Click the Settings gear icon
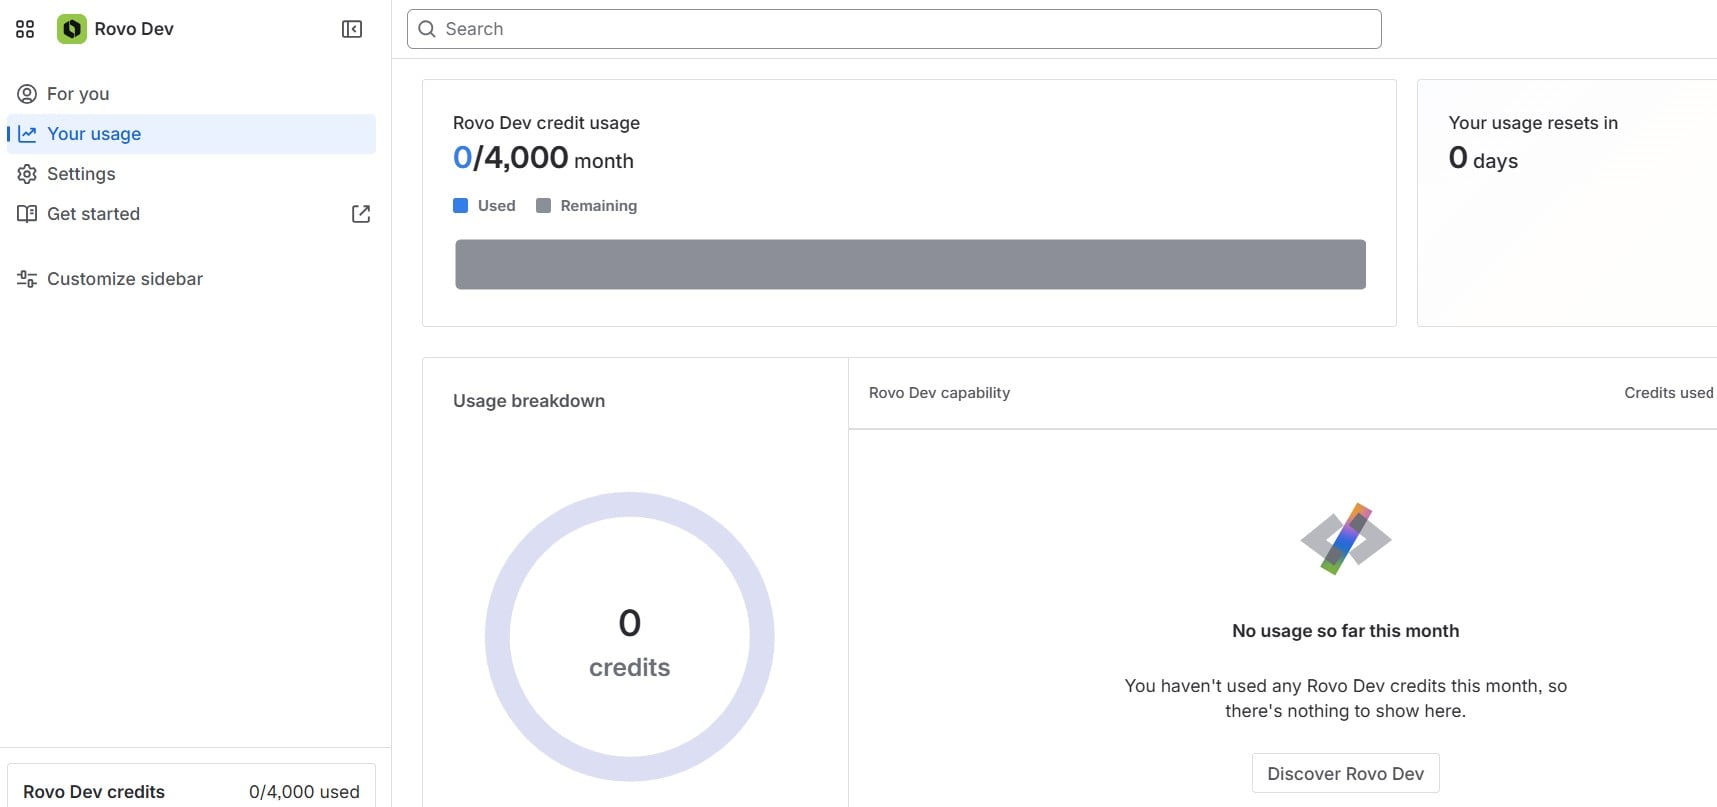1717x807 pixels. click(27, 174)
